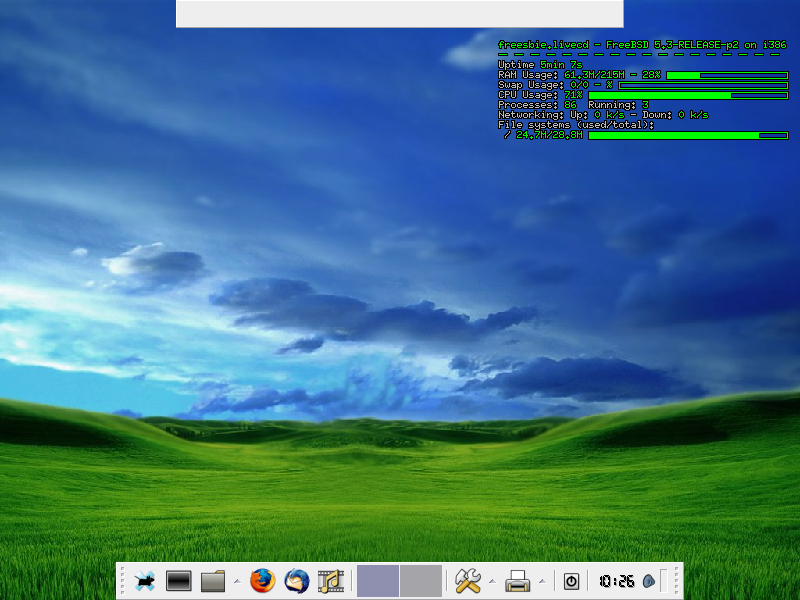
Task: Switch to the second workspace in pager
Action: 421,581
